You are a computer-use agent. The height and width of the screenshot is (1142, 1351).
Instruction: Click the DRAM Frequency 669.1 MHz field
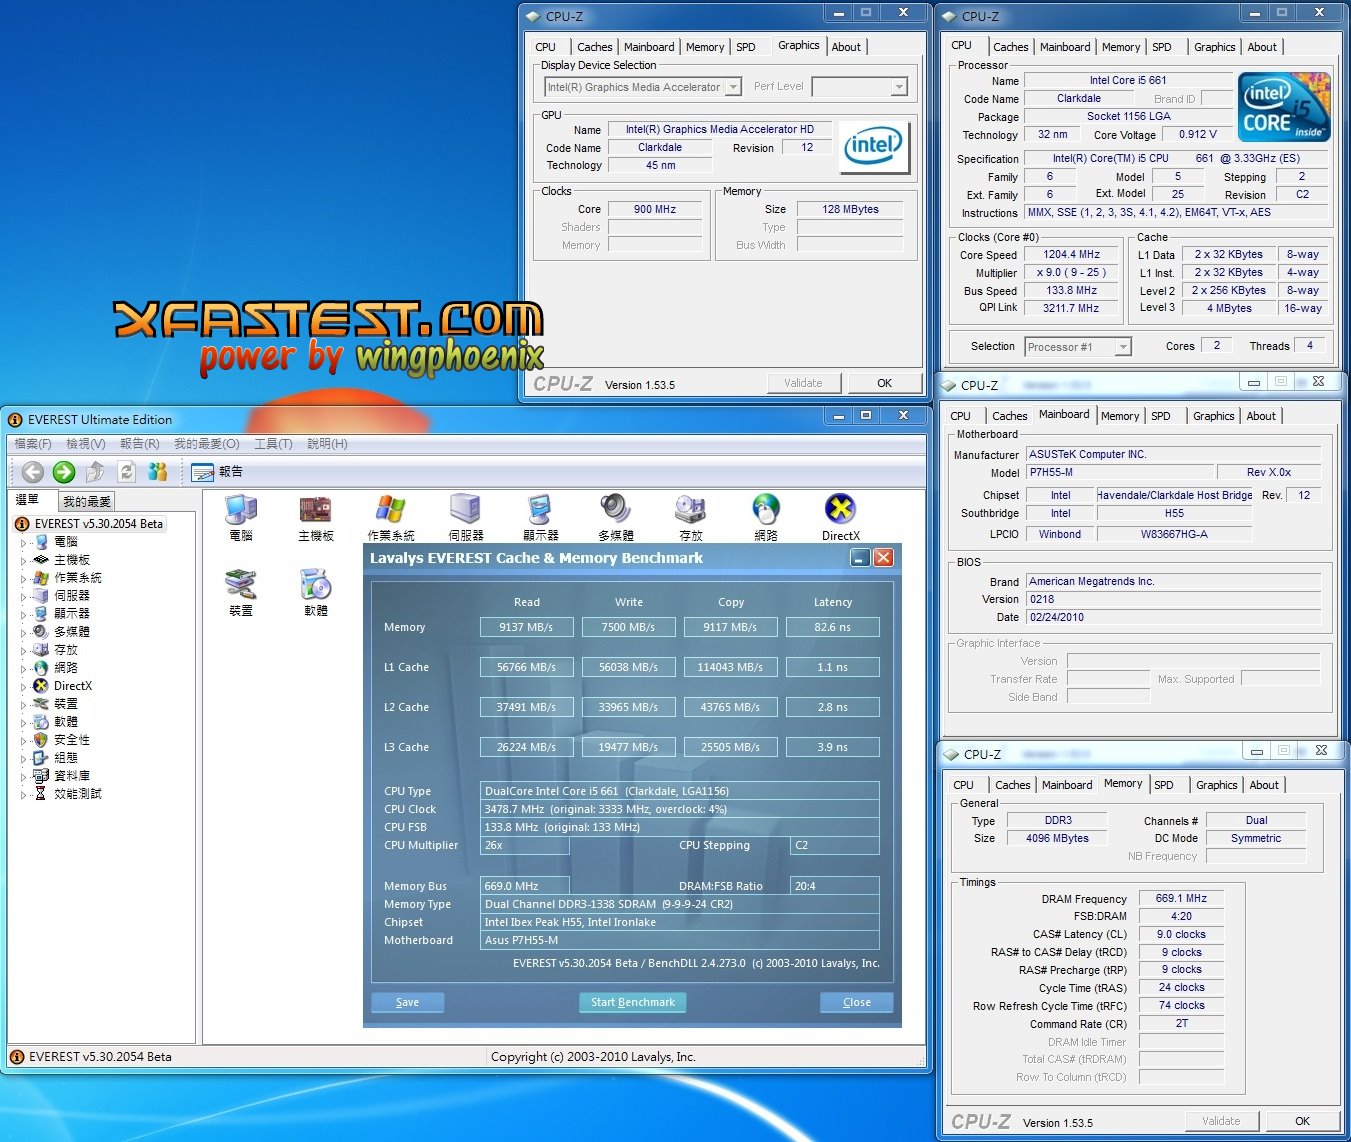click(x=1181, y=899)
